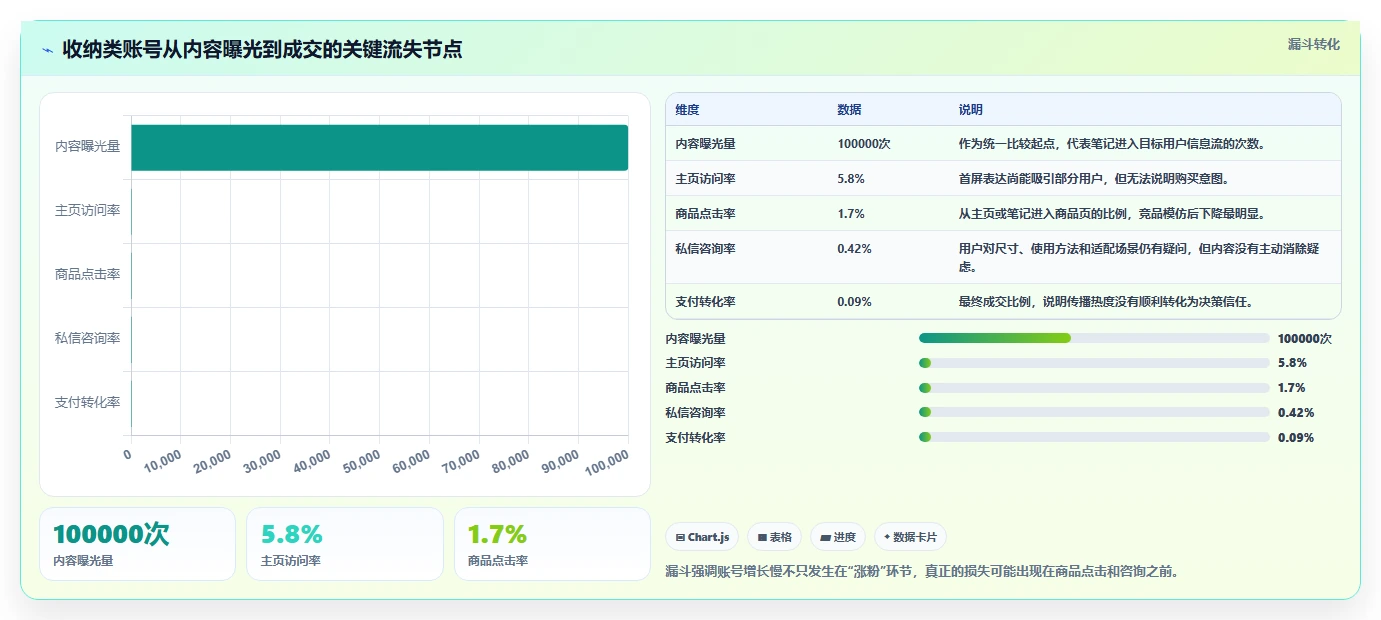Click the 进度 chip

[838, 537]
